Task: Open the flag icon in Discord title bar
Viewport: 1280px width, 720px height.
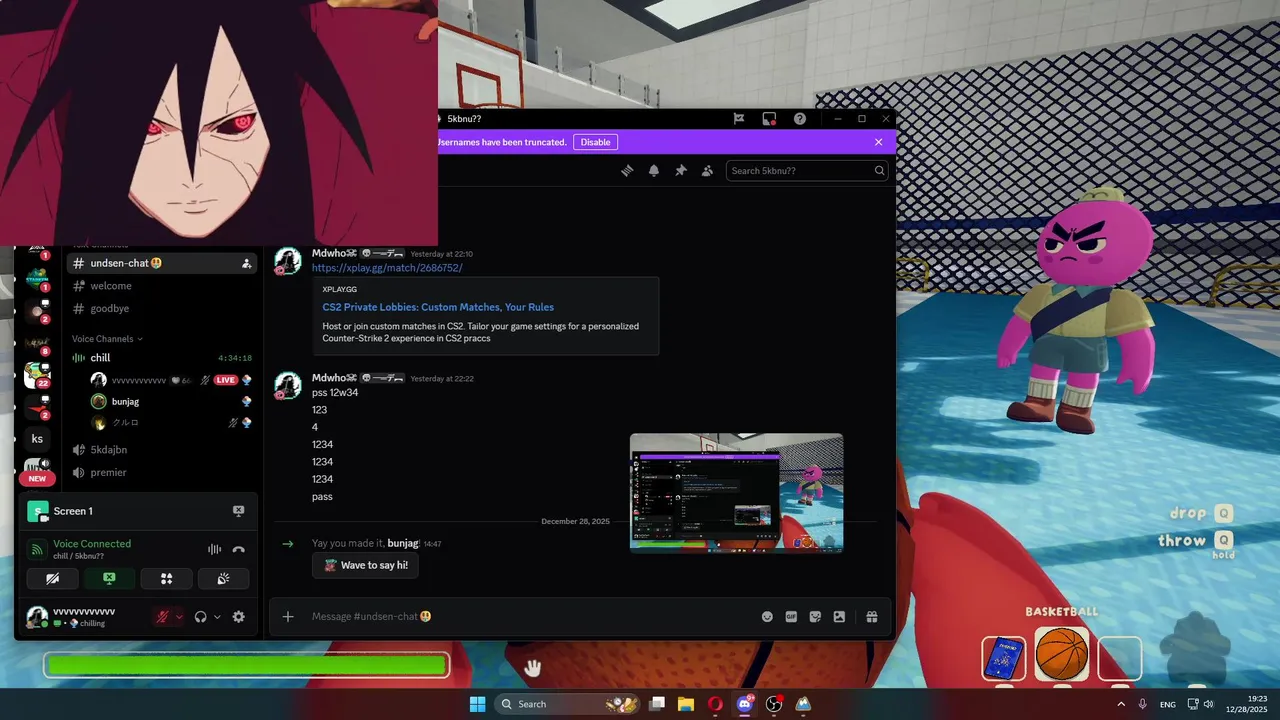Action: coord(739,118)
